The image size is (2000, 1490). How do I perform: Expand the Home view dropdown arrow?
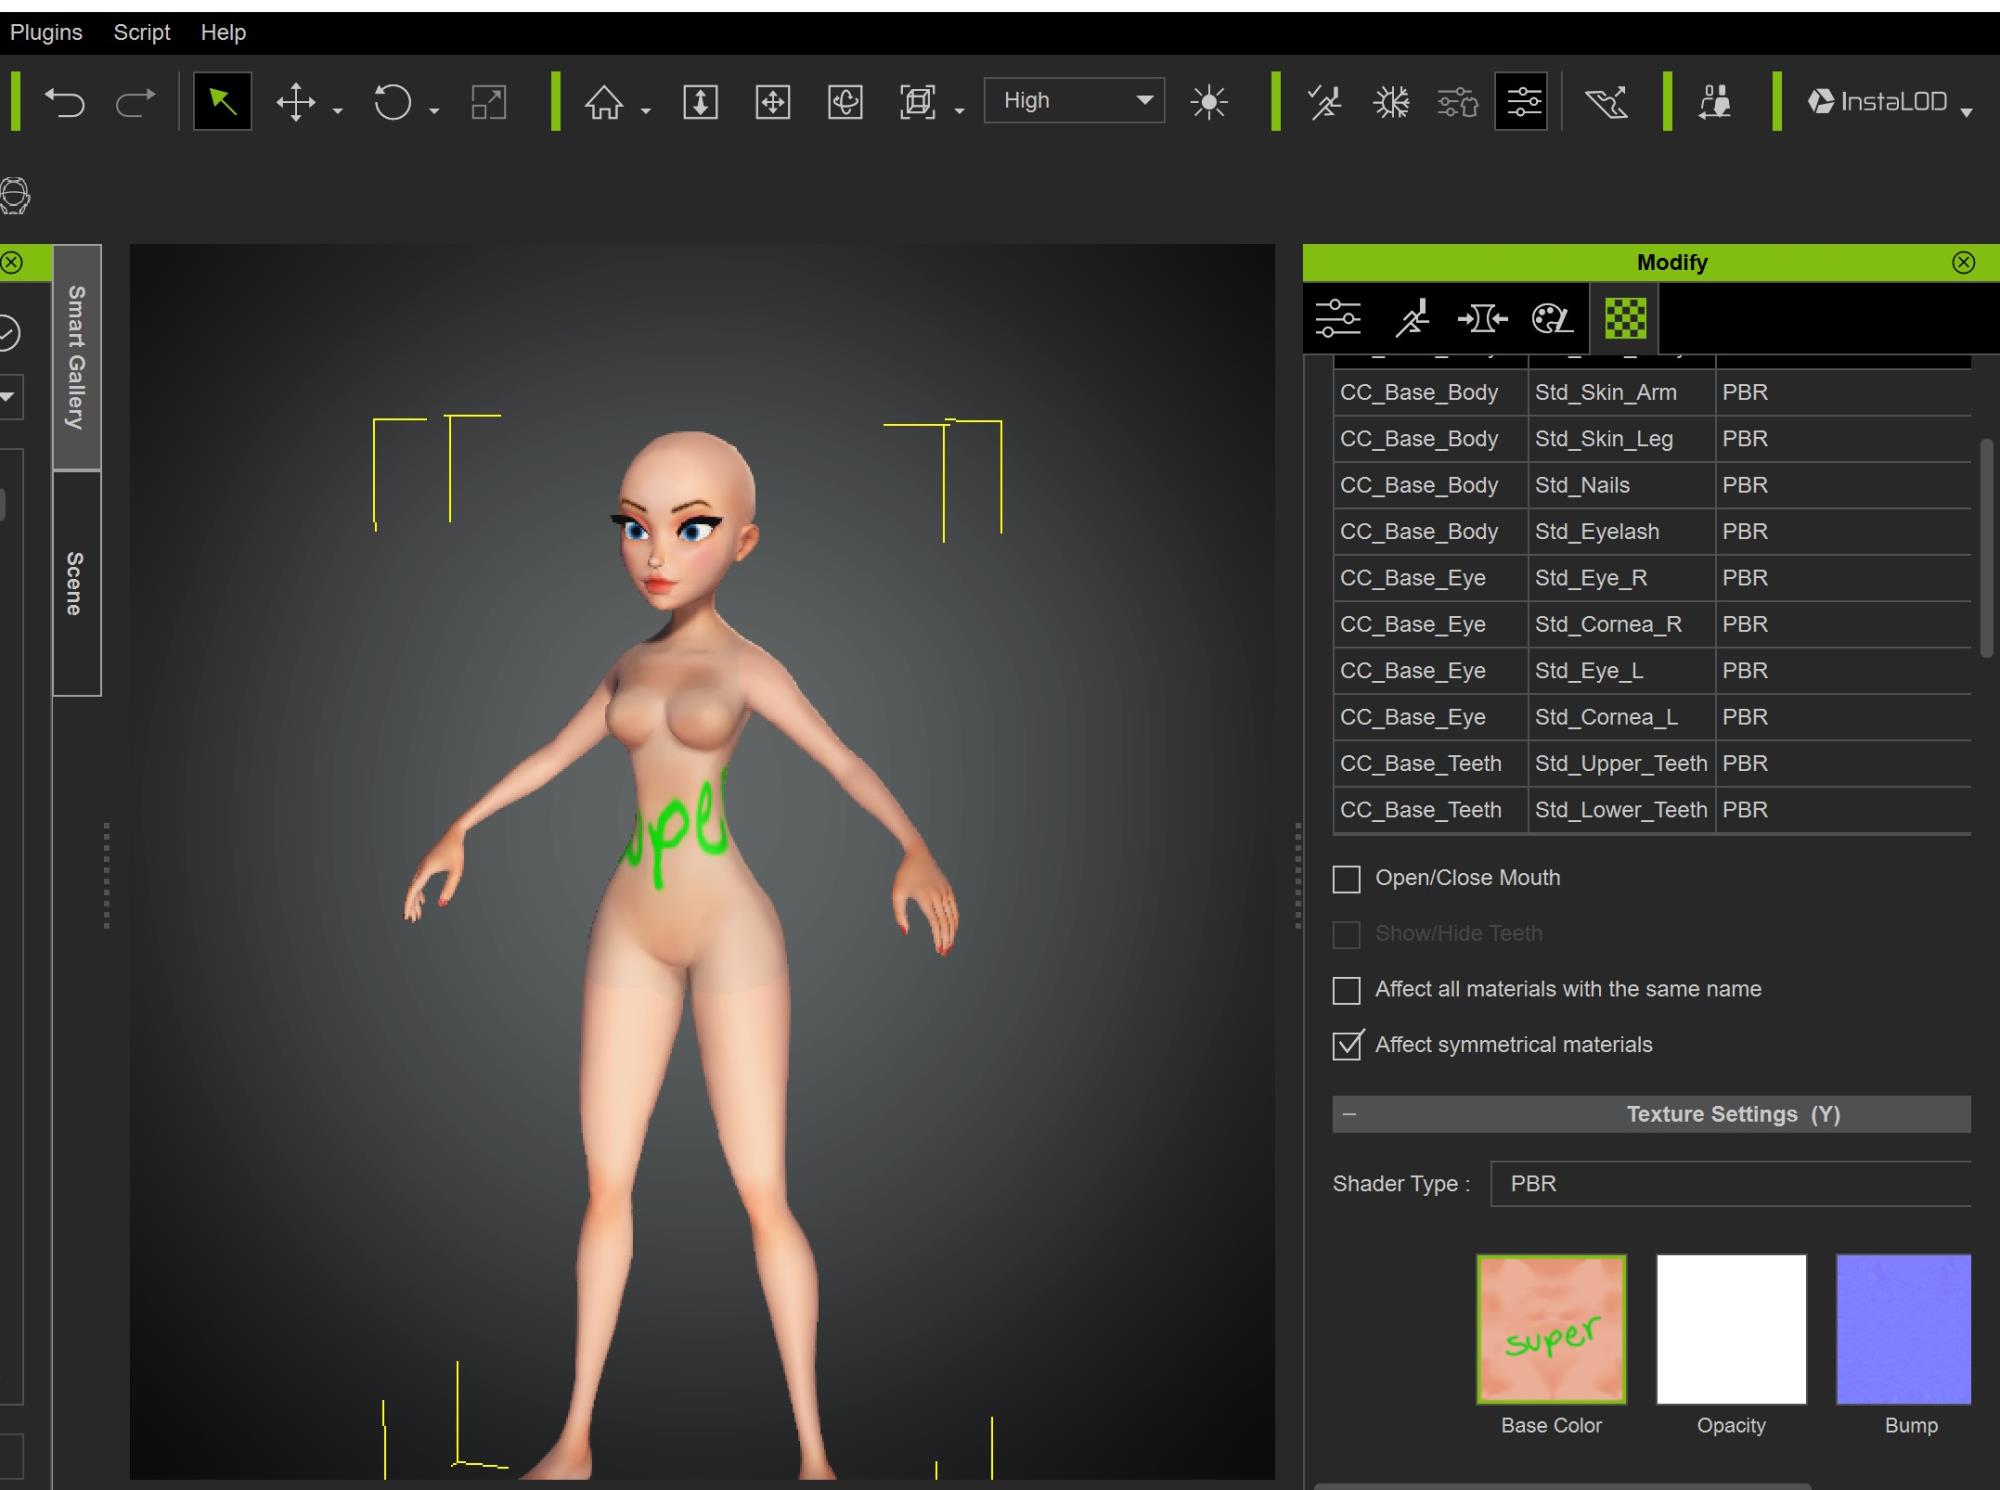coord(645,110)
